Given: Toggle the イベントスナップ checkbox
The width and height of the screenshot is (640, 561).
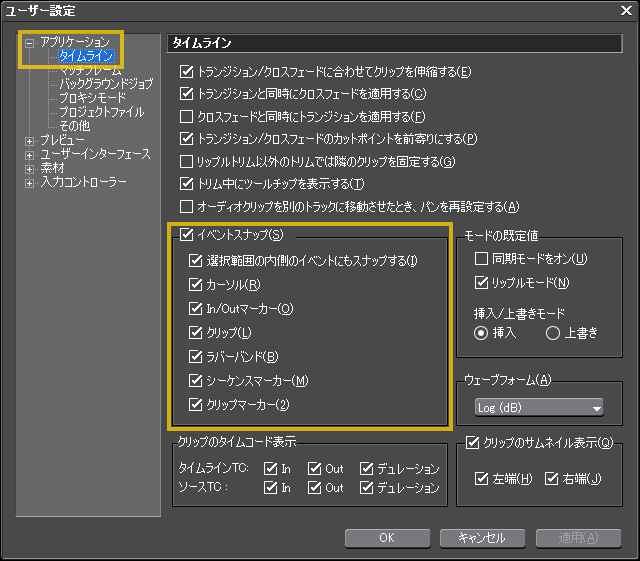Looking at the screenshot, I should tap(187, 235).
